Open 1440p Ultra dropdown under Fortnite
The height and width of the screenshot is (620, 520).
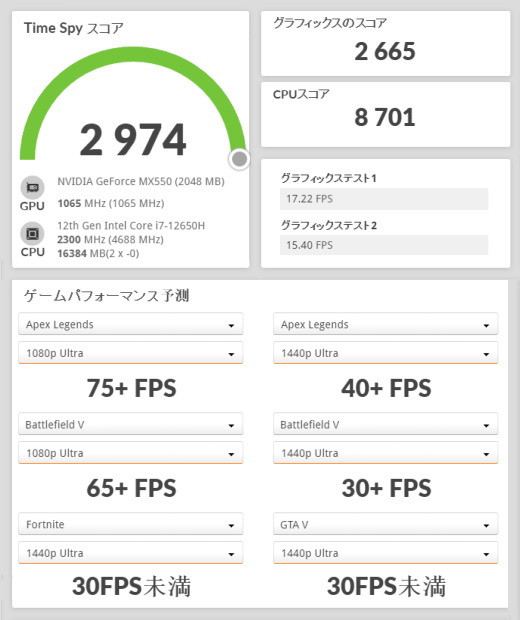130,553
